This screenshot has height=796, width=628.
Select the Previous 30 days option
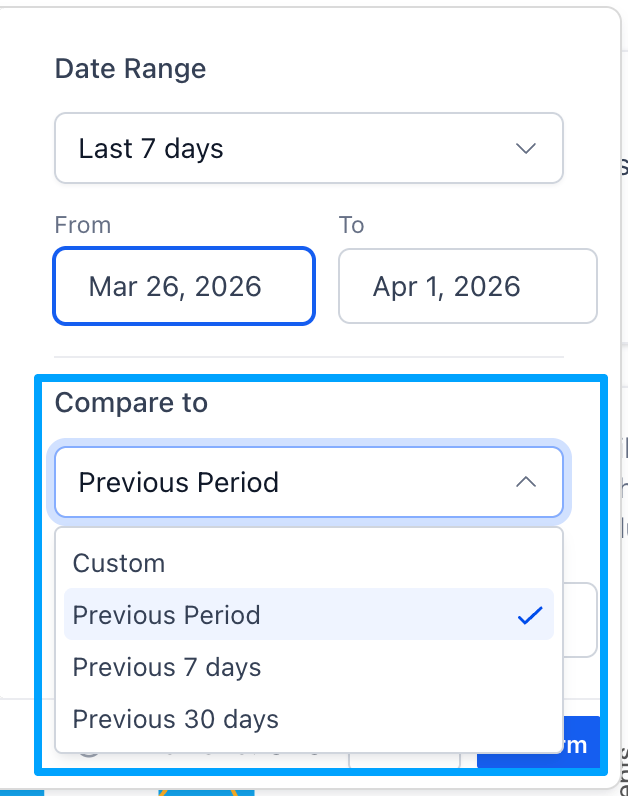176,719
